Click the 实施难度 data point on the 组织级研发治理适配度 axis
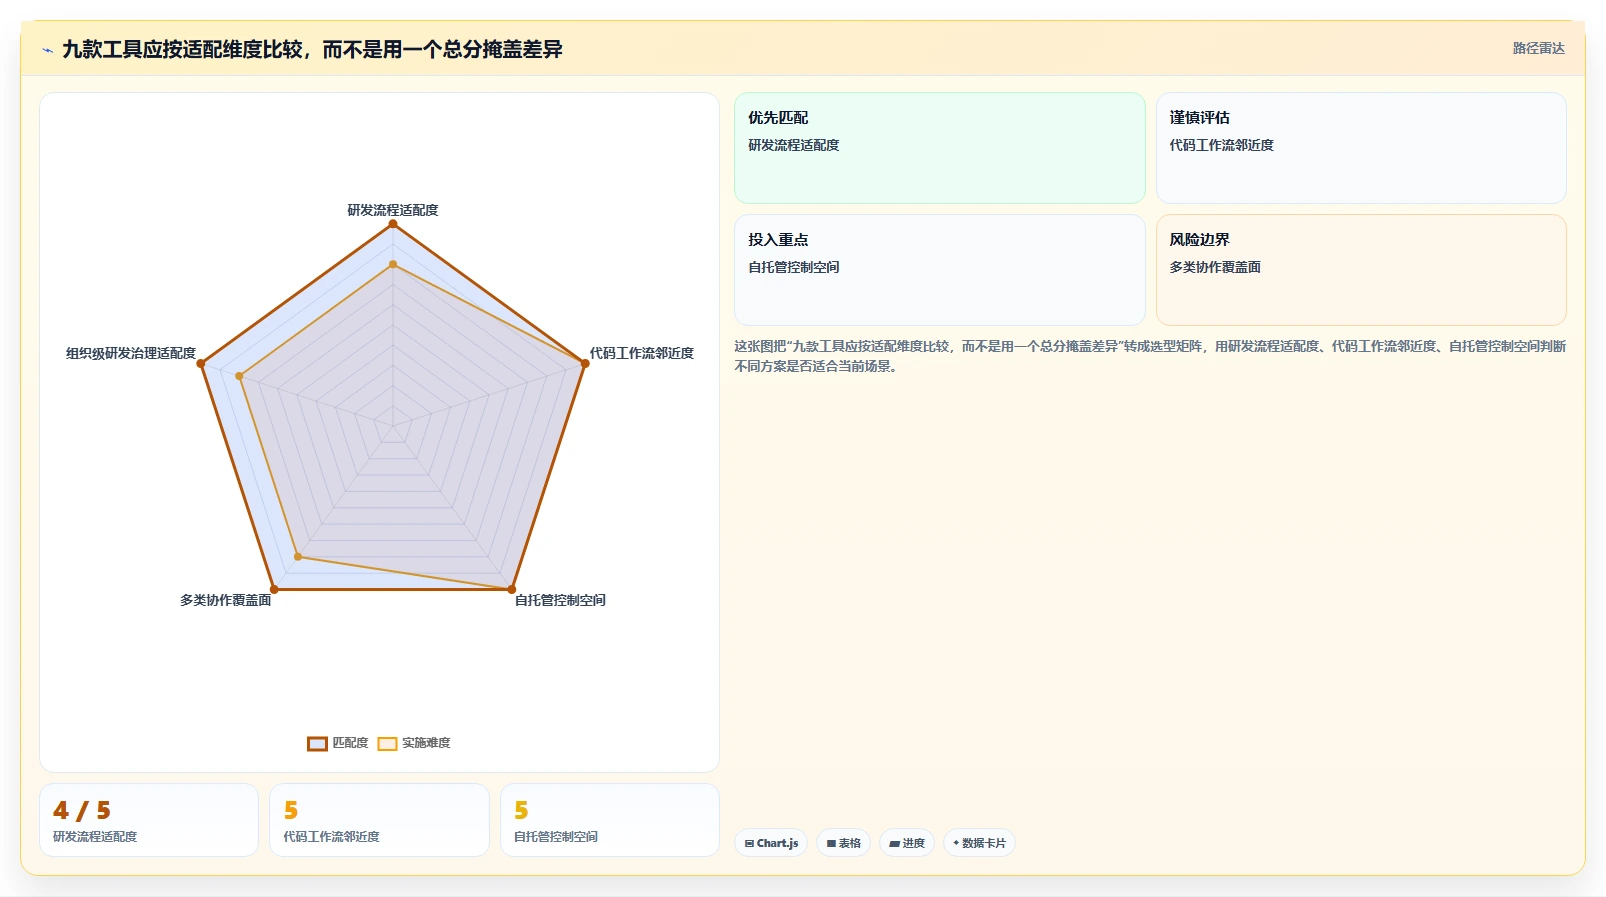 coord(239,377)
